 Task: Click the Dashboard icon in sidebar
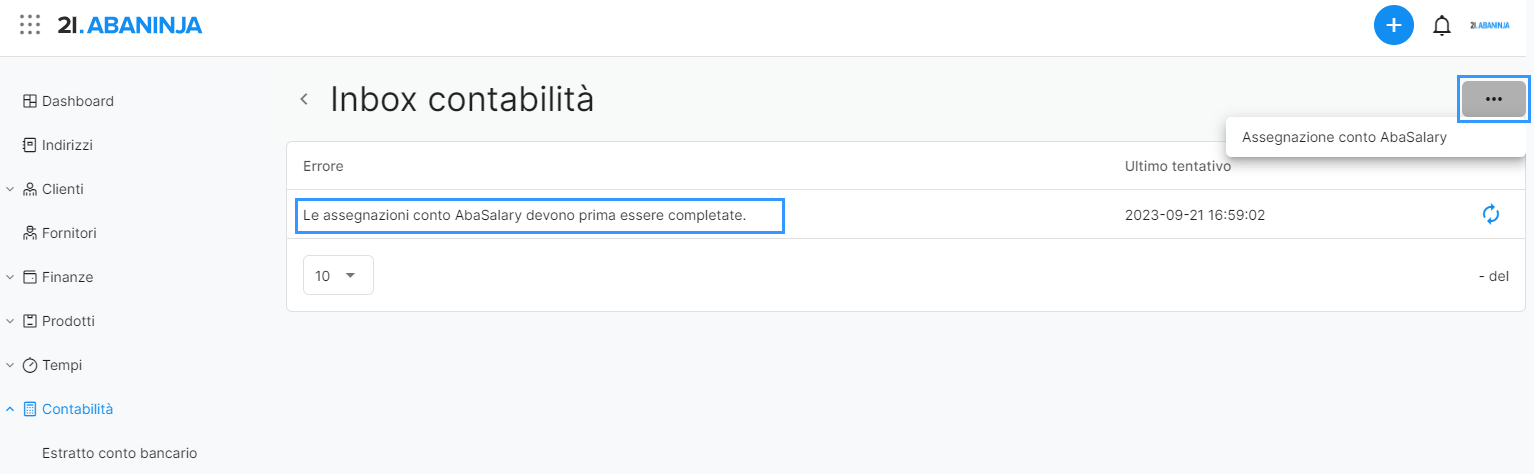pyautogui.click(x=30, y=101)
